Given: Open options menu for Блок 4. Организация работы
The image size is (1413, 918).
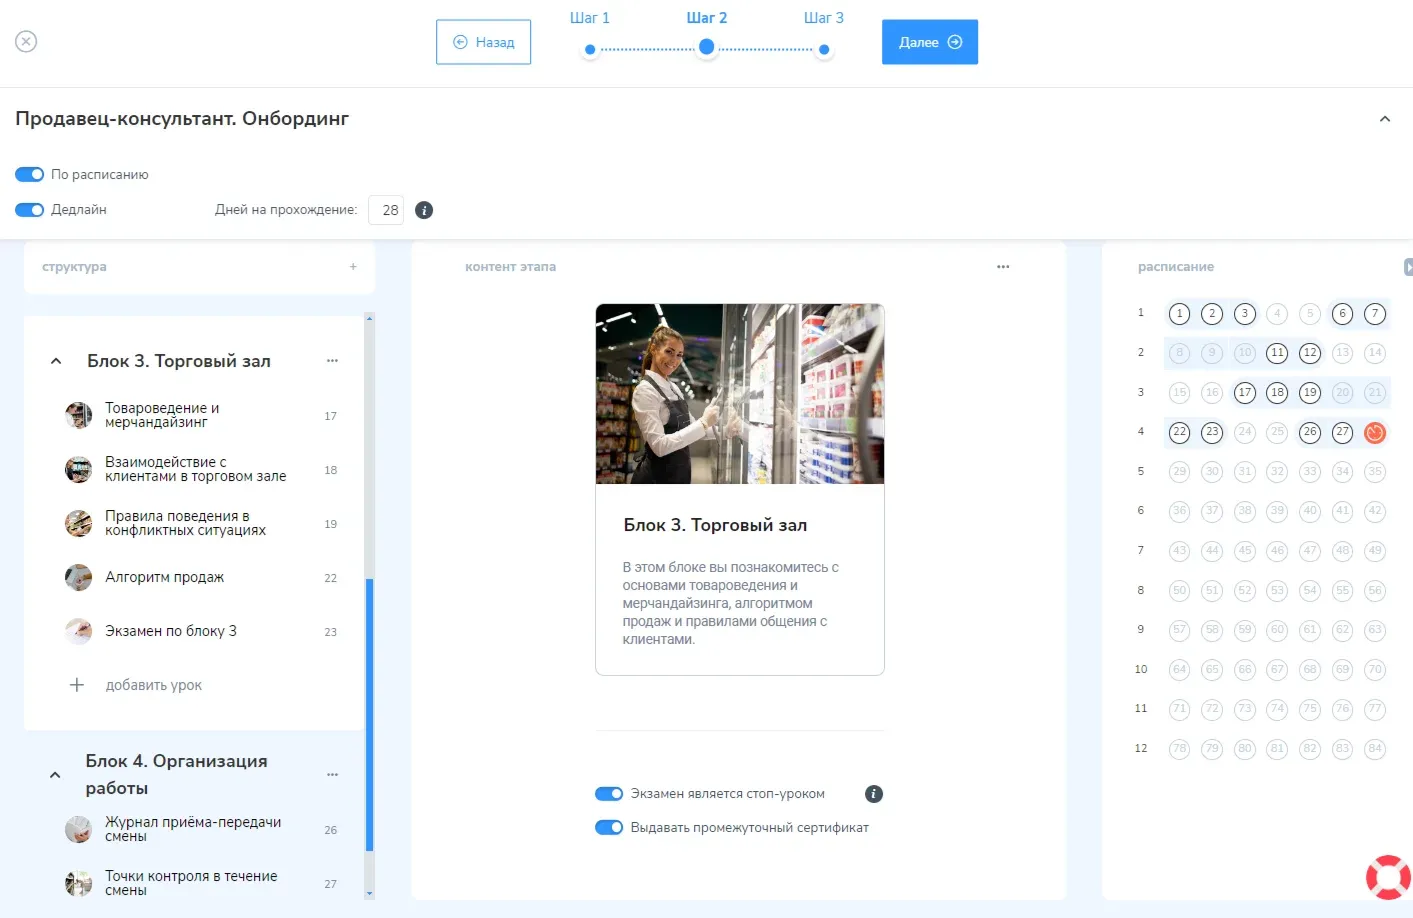Looking at the screenshot, I should tap(332, 775).
